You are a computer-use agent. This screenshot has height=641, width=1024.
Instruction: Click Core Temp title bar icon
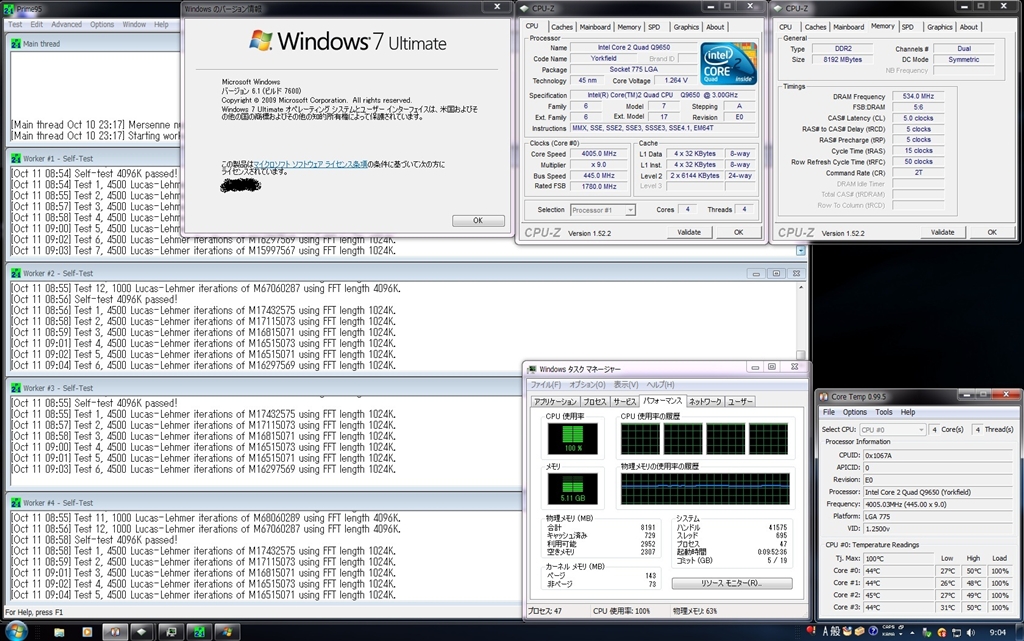(824, 396)
